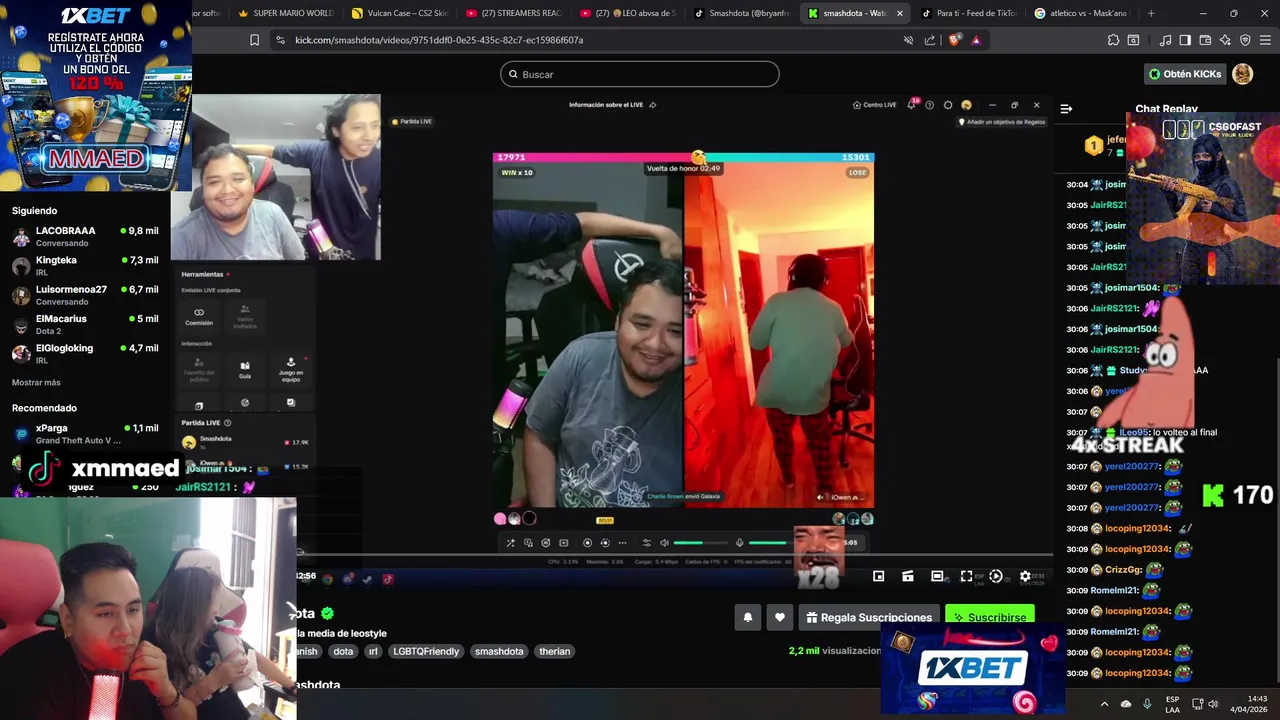Click the notification bell button below the video
Image resolution: width=1280 pixels, height=720 pixels.
click(x=747, y=617)
